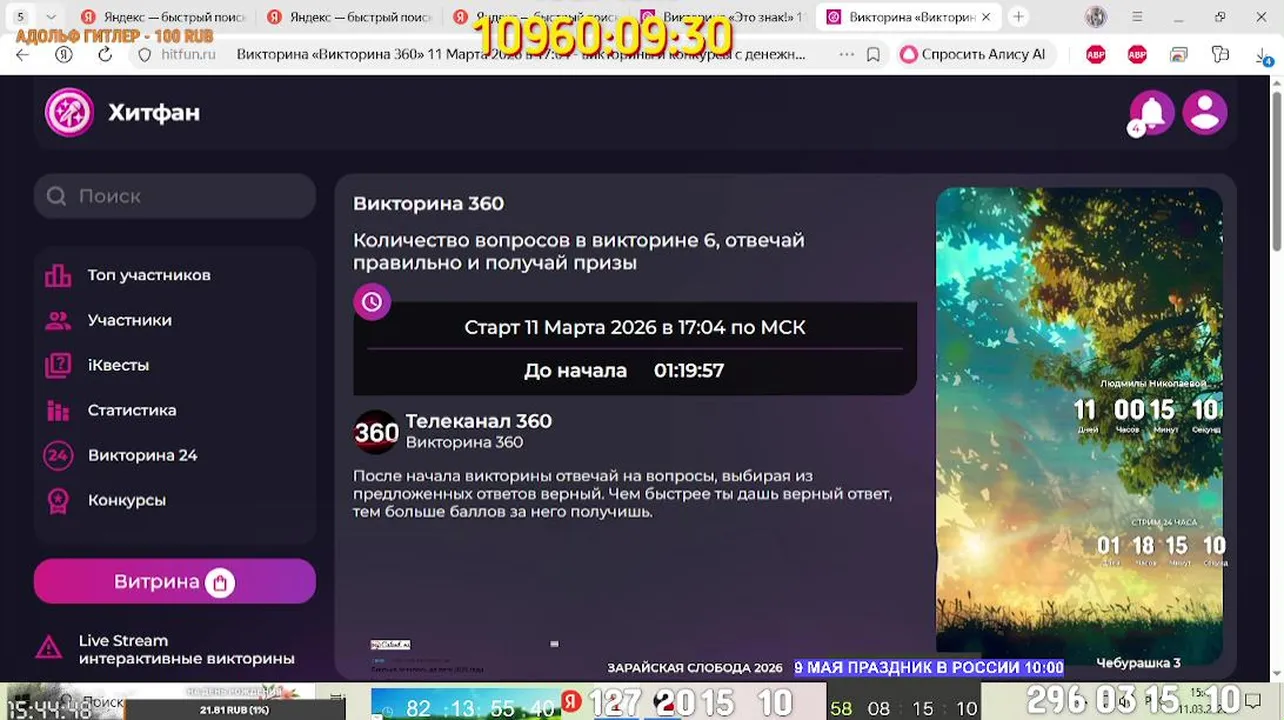Viewport: 1284px width, 720px height.
Task: Open the Викторина 24 round icon
Action: pos(58,455)
